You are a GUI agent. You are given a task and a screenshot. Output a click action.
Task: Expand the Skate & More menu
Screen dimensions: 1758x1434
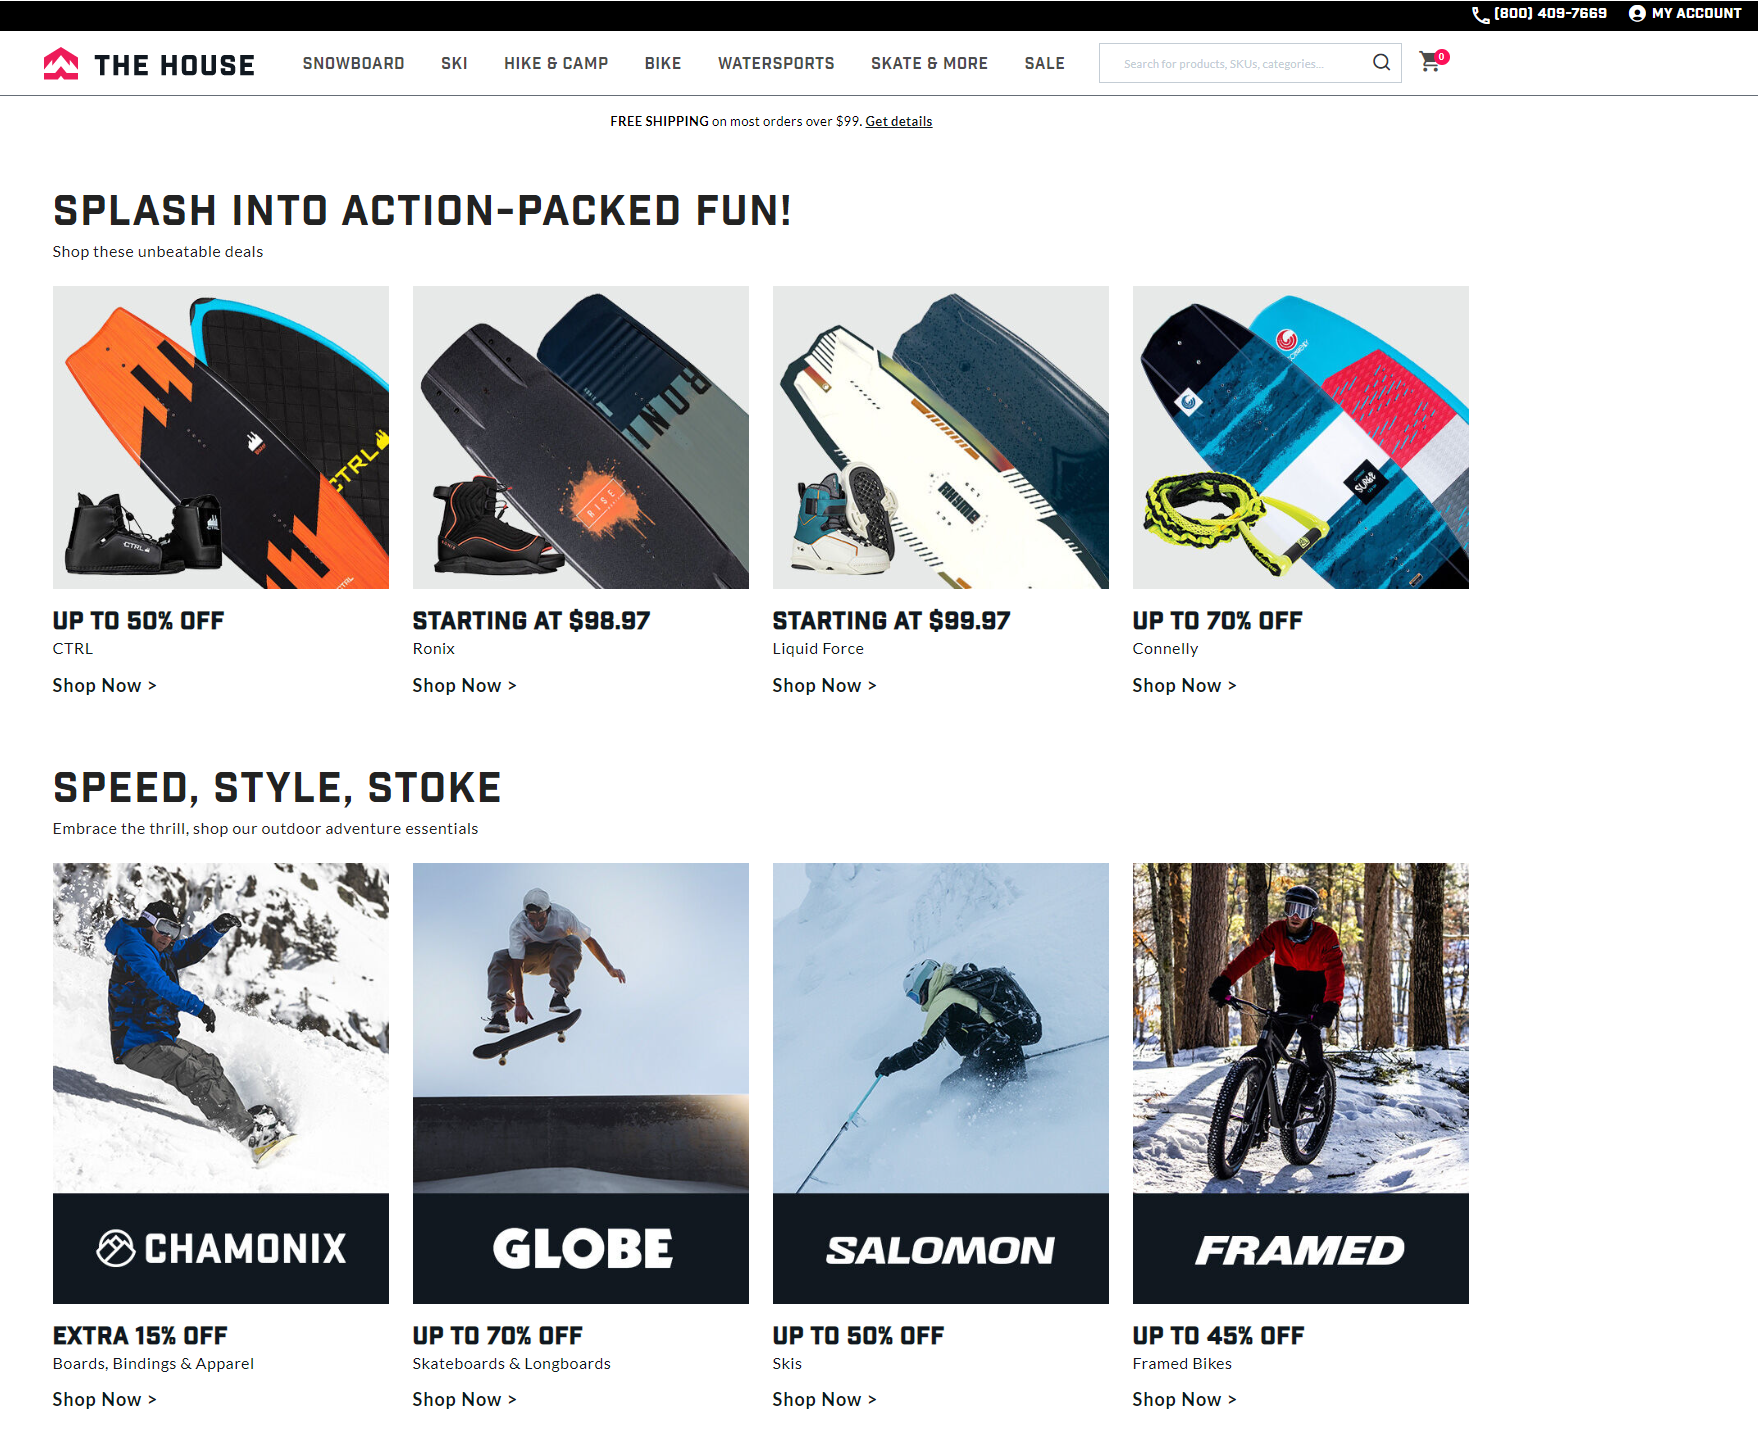[929, 63]
